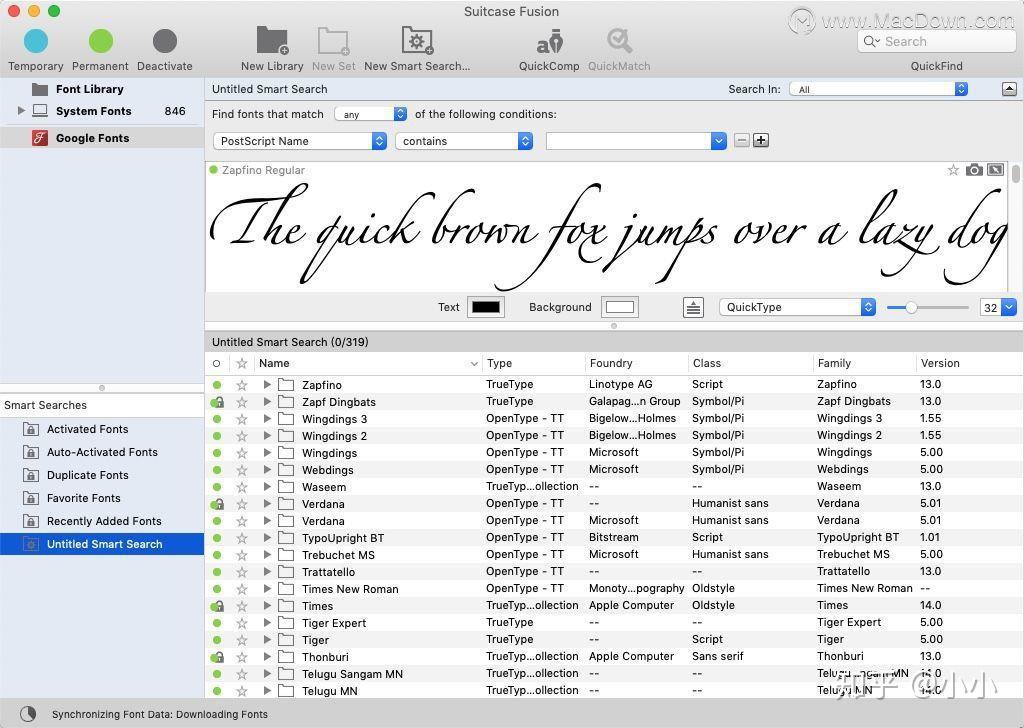Viewport: 1024px width, 728px height.
Task: Switch to the Duplicate Fonts smart search
Action: click(x=88, y=475)
